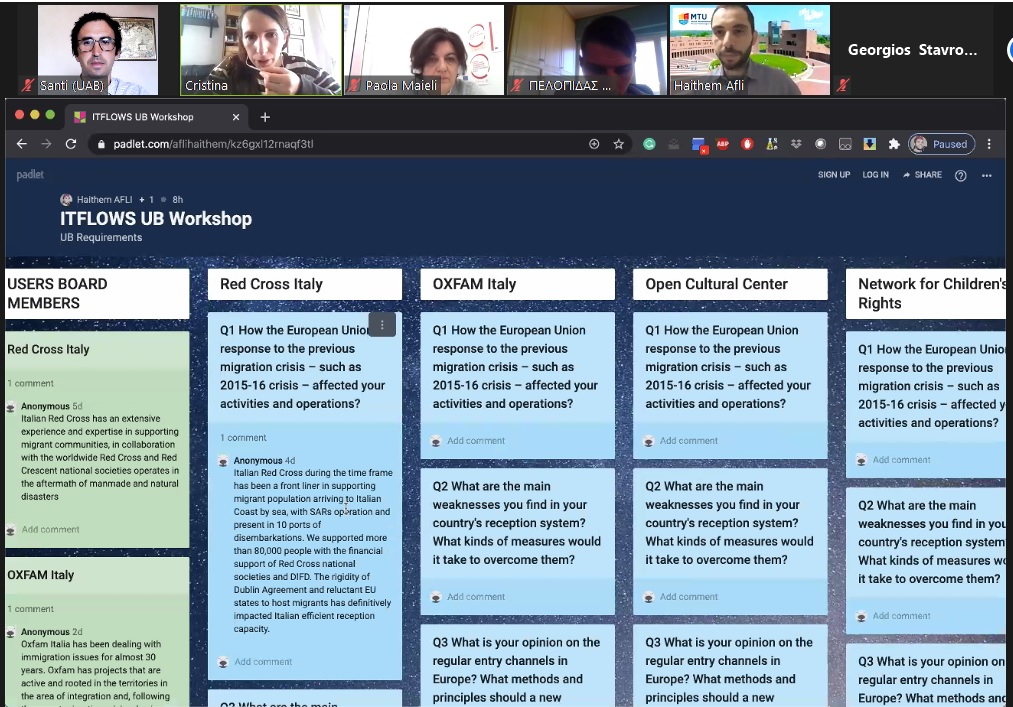Click the padlet logo
Image resolution: width=1013 pixels, height=707 pixels.
point(30,174)
